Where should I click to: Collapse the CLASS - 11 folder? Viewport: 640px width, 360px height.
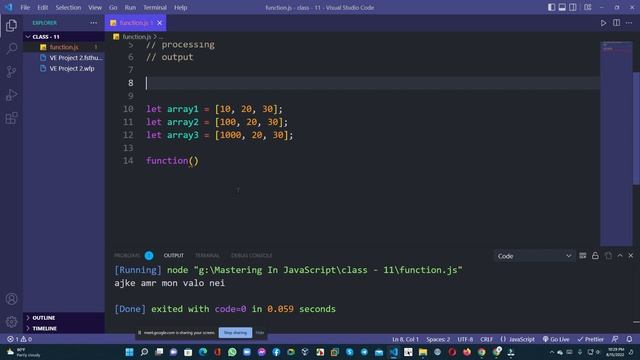64,37
